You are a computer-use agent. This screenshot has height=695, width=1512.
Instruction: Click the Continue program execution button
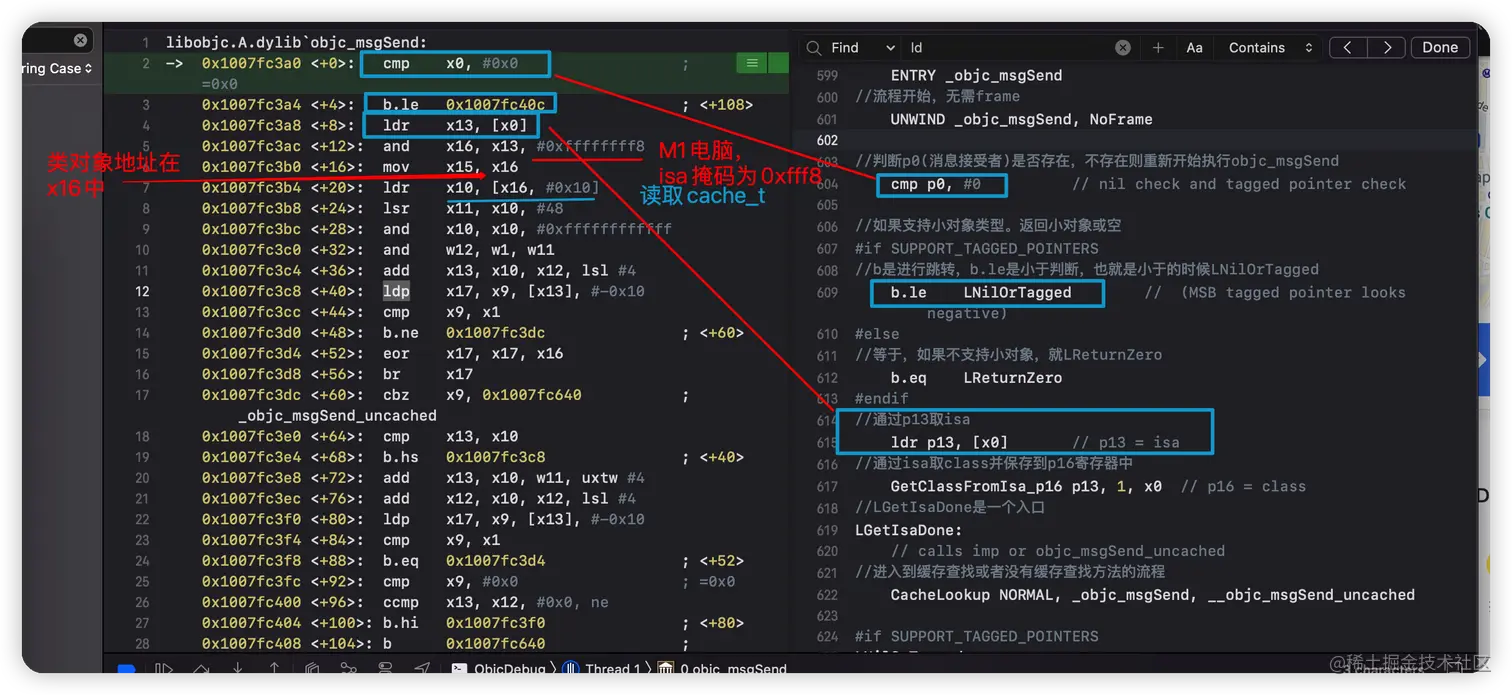click(x=164, y=669)
